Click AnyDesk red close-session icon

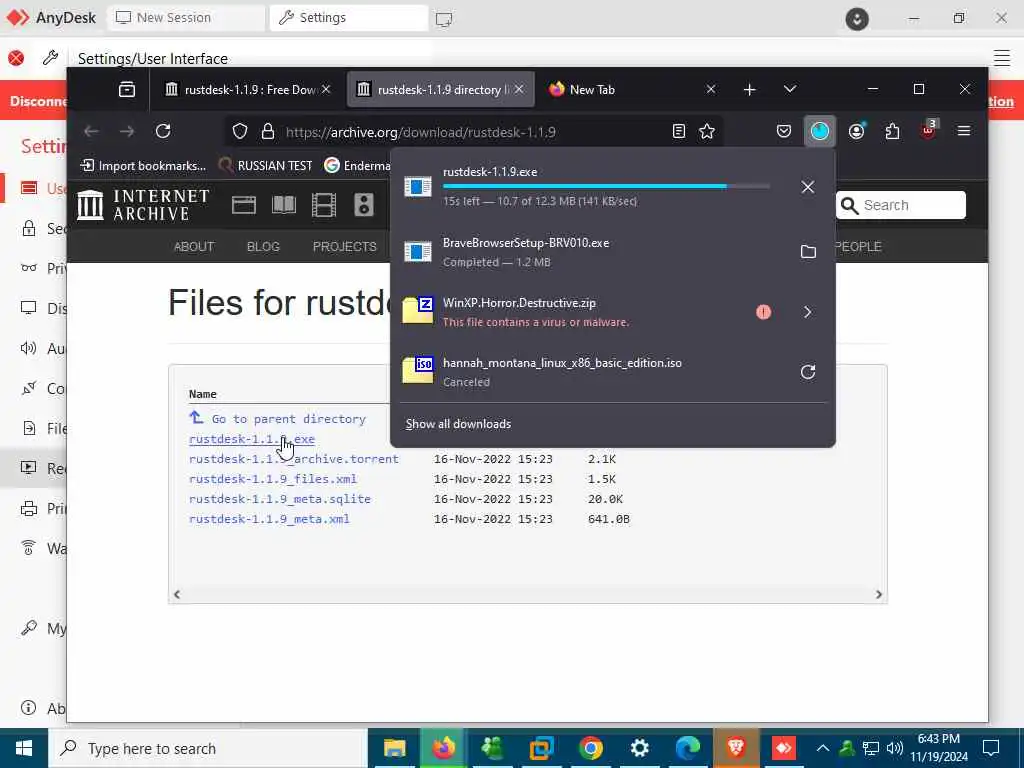[16, 58]
